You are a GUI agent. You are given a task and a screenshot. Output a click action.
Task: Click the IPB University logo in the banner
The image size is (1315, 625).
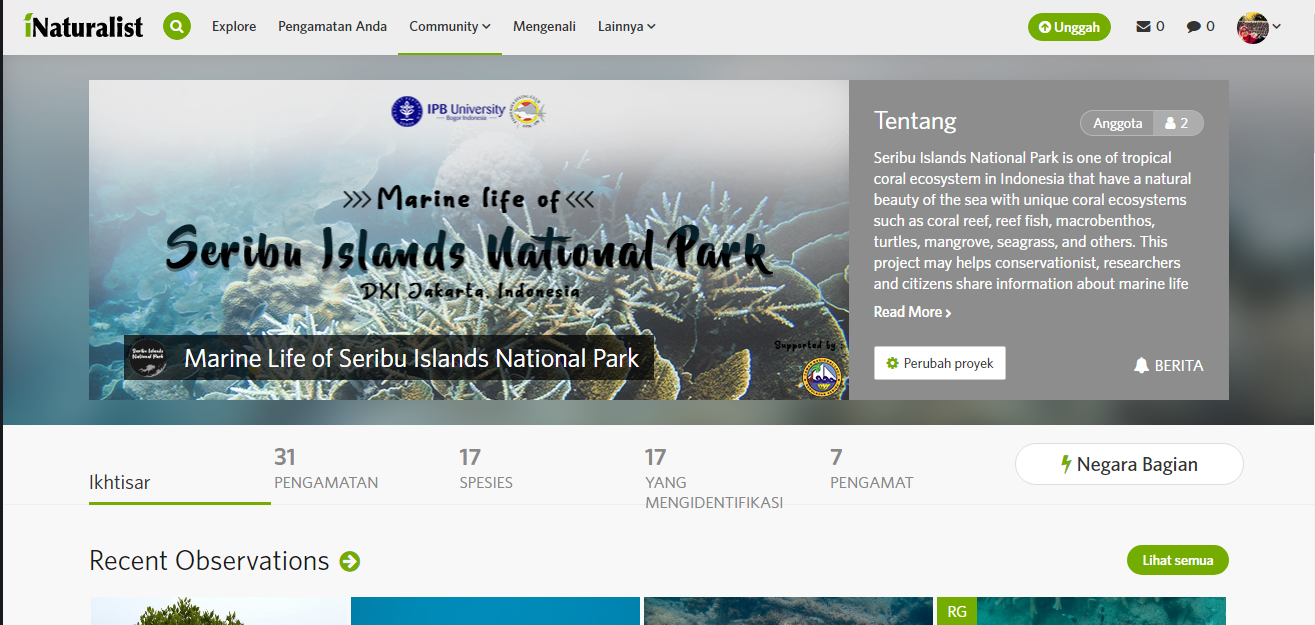(450, 111)
